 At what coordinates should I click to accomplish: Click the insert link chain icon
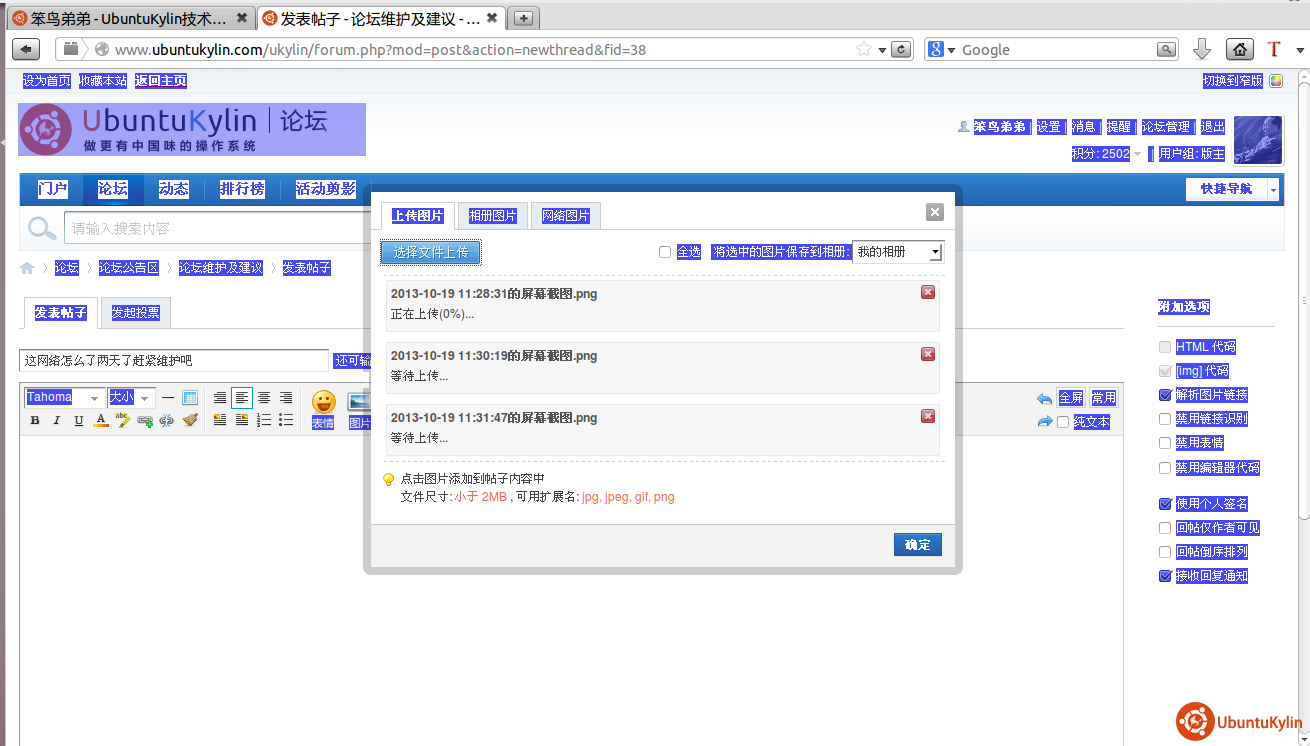(x=145, y=421)
